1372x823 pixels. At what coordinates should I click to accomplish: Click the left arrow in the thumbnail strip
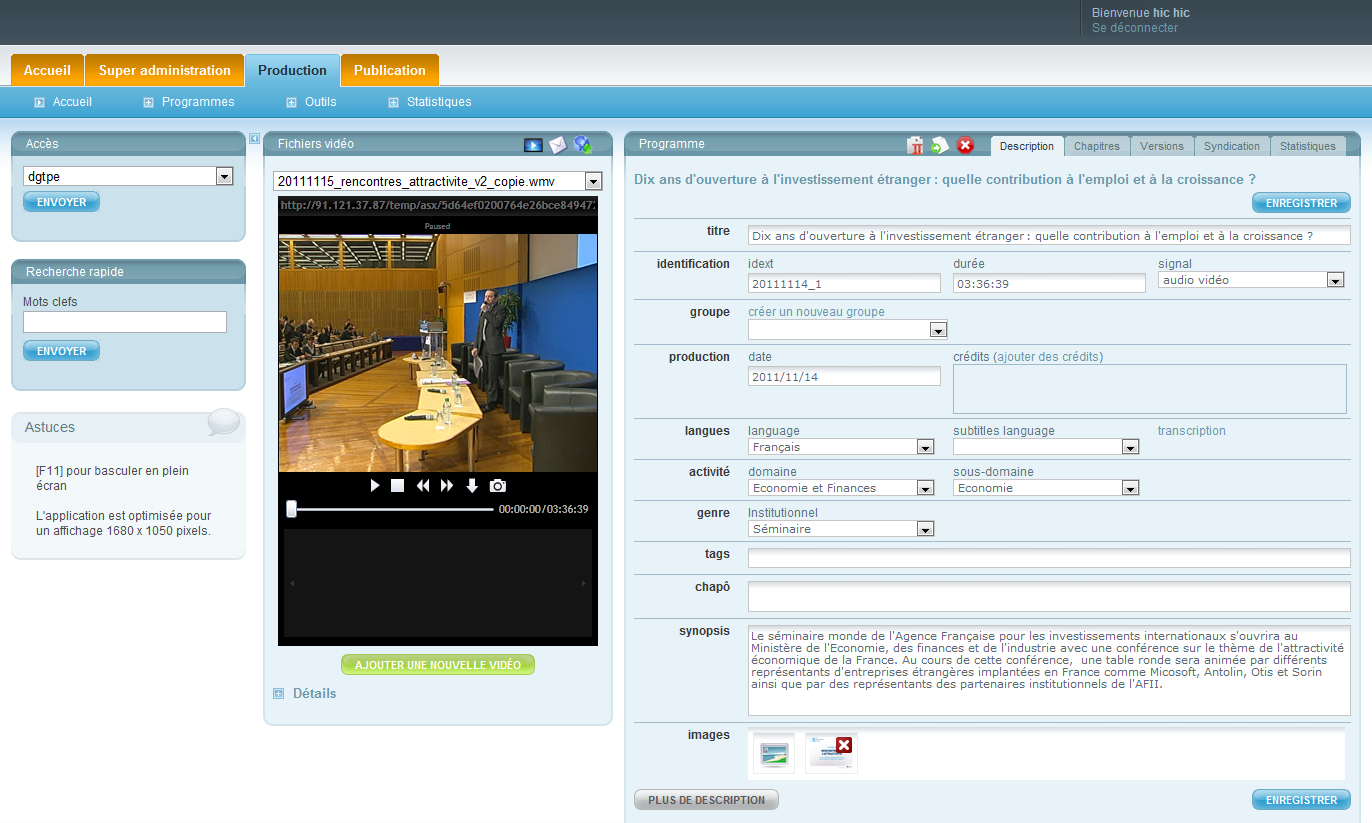[292, 583]
